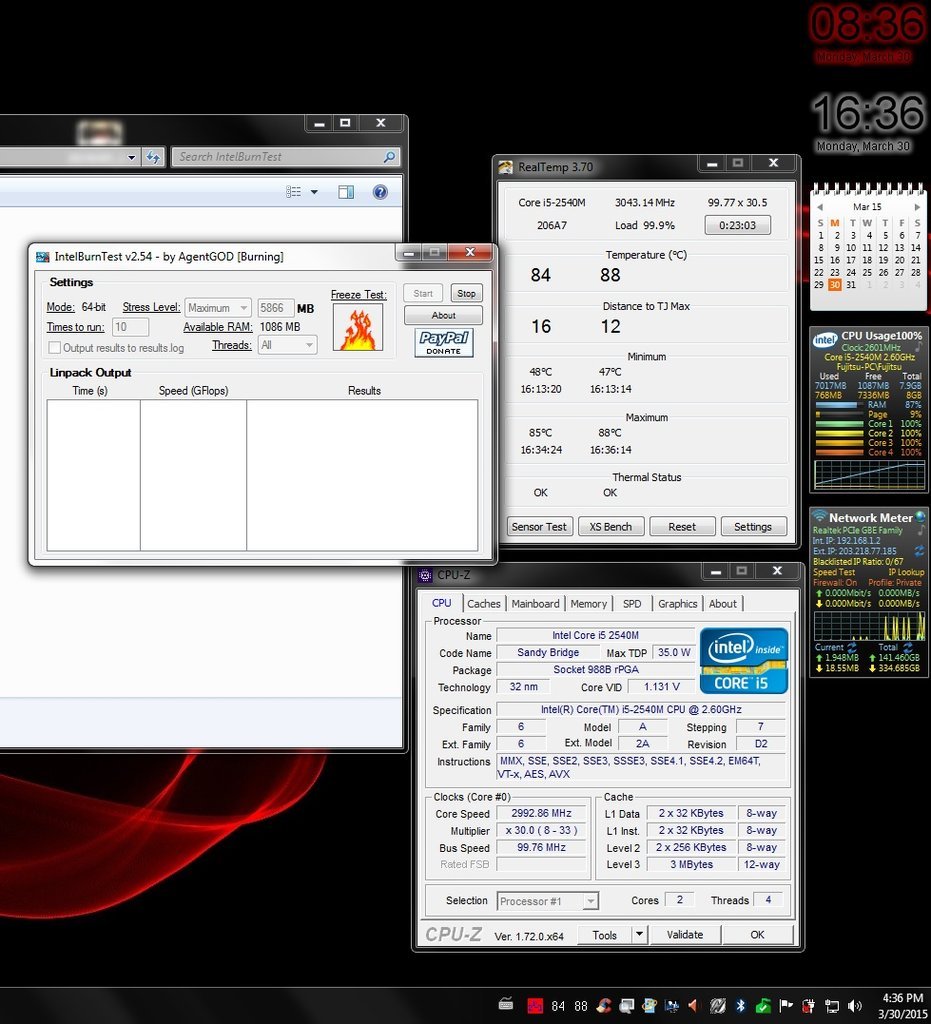The width and height of the screenshot is (931, 1024).
Task: Open the Threads dropdown in IntelBurnTest
Action: coord(288,345)
